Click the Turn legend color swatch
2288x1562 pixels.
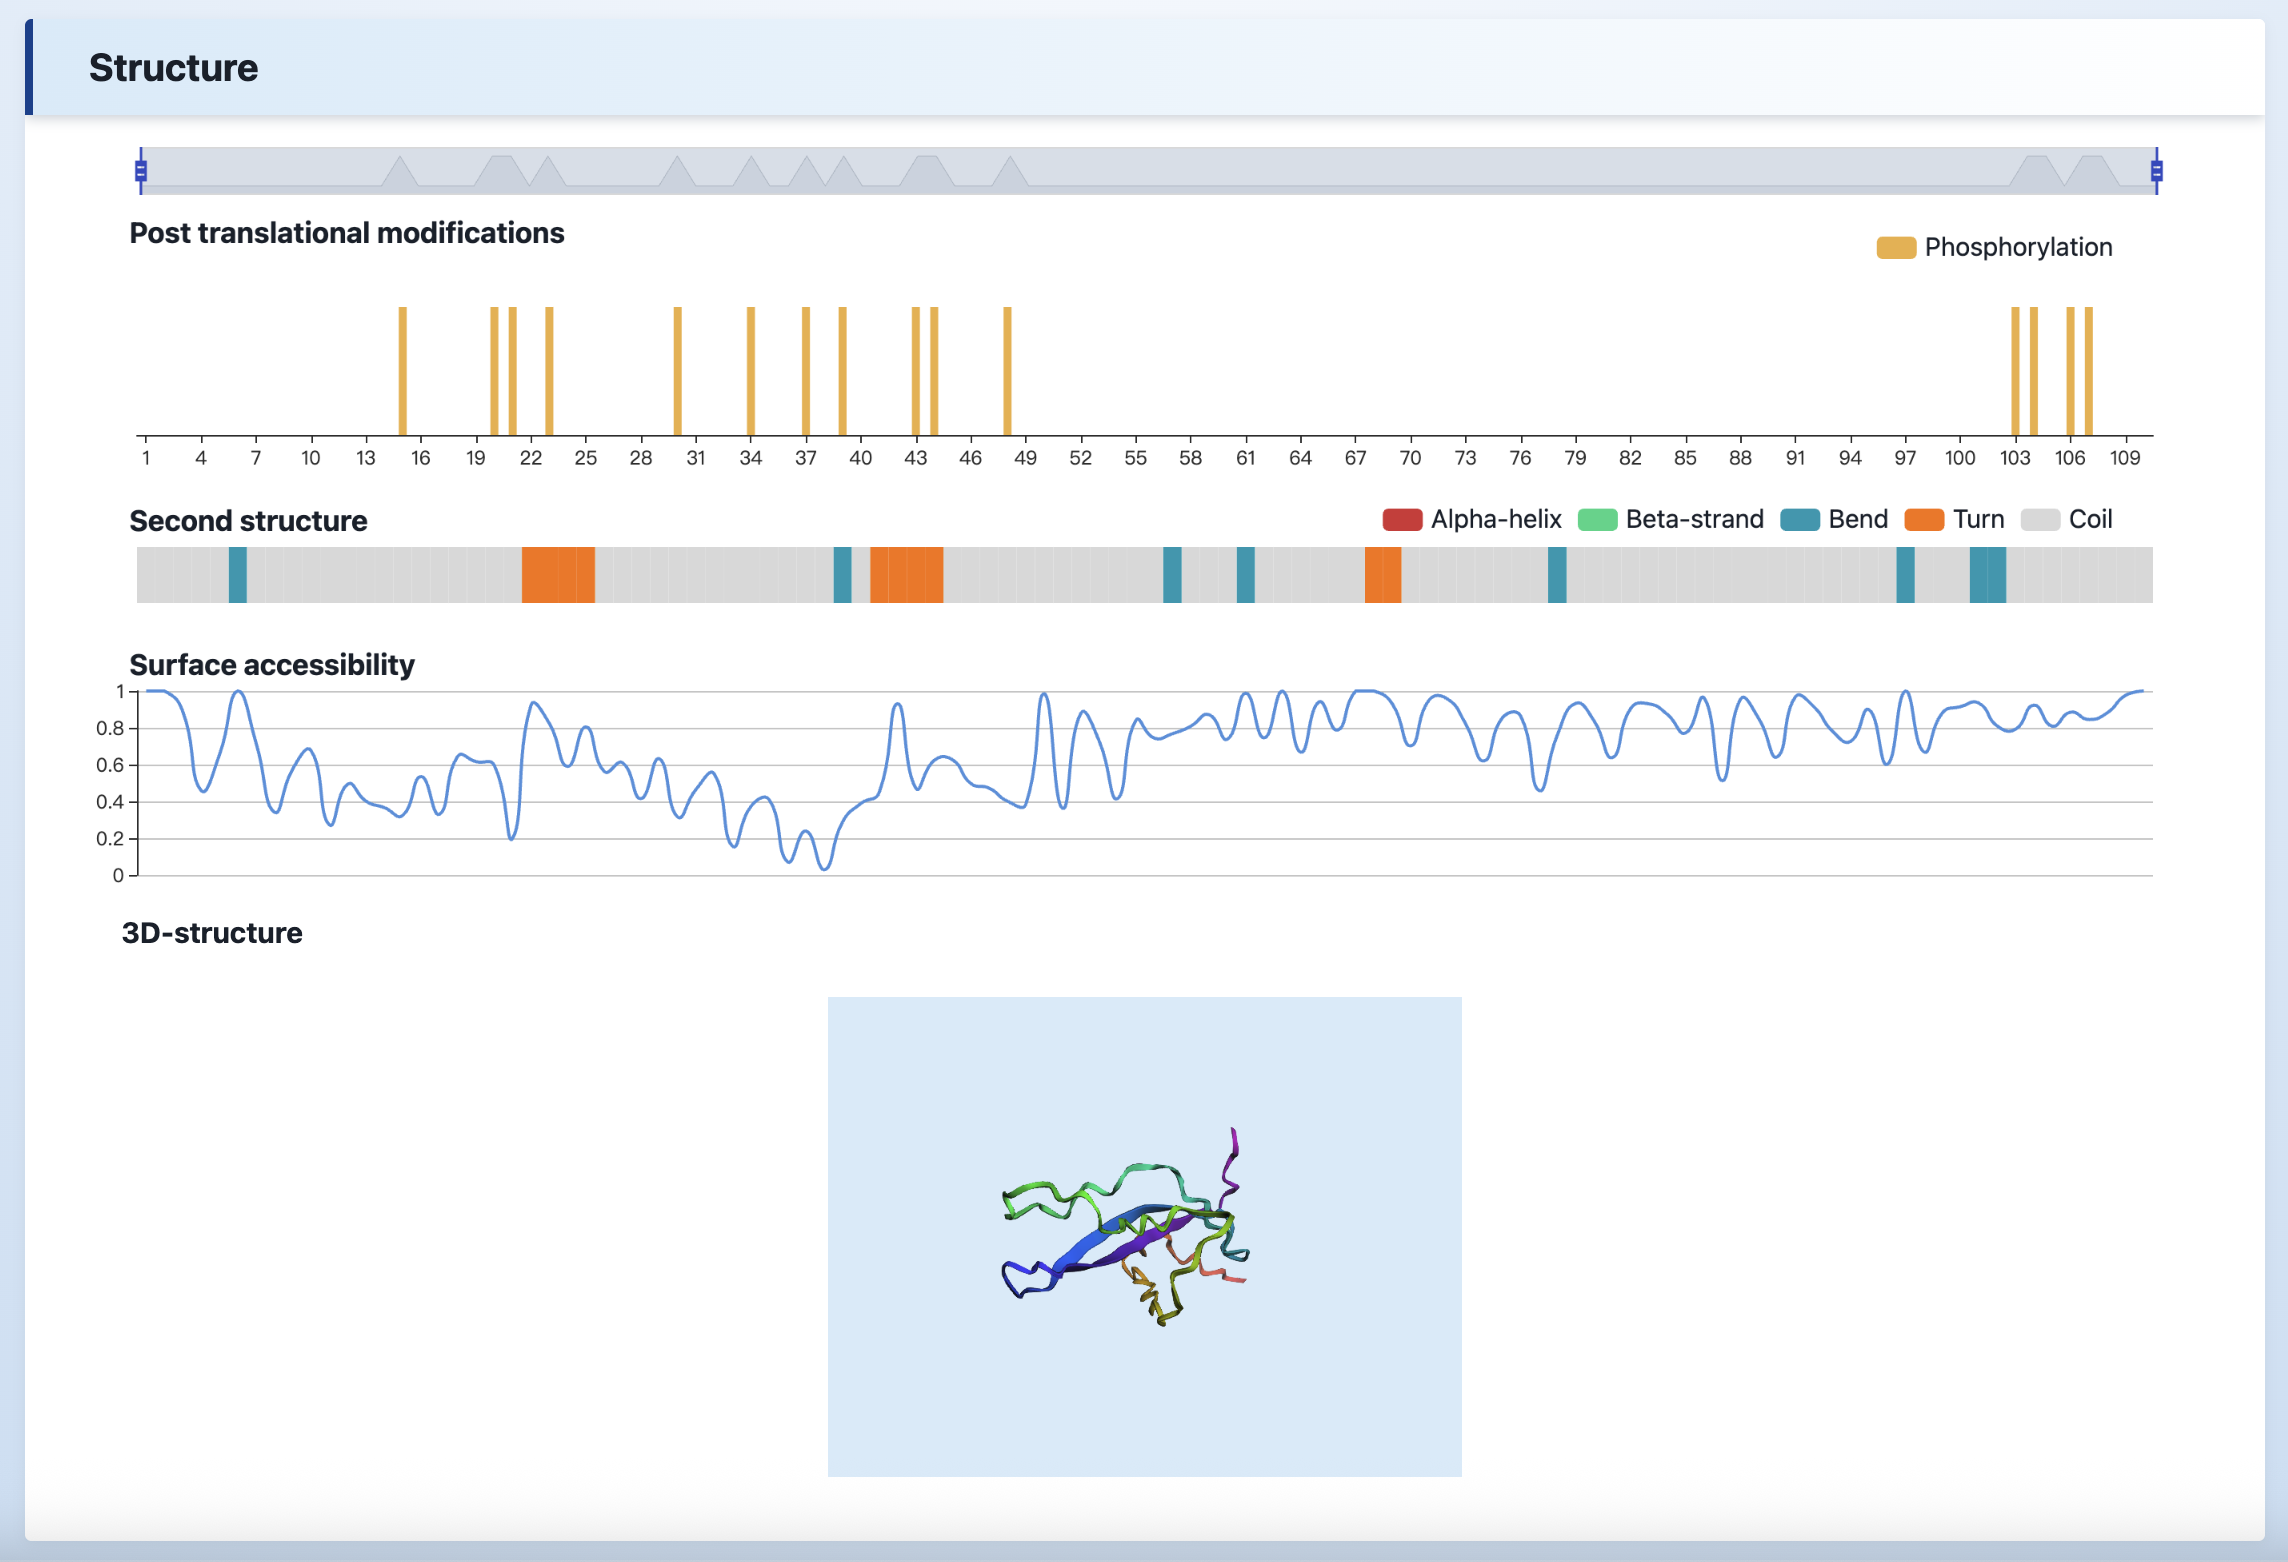pos(1923,520)
